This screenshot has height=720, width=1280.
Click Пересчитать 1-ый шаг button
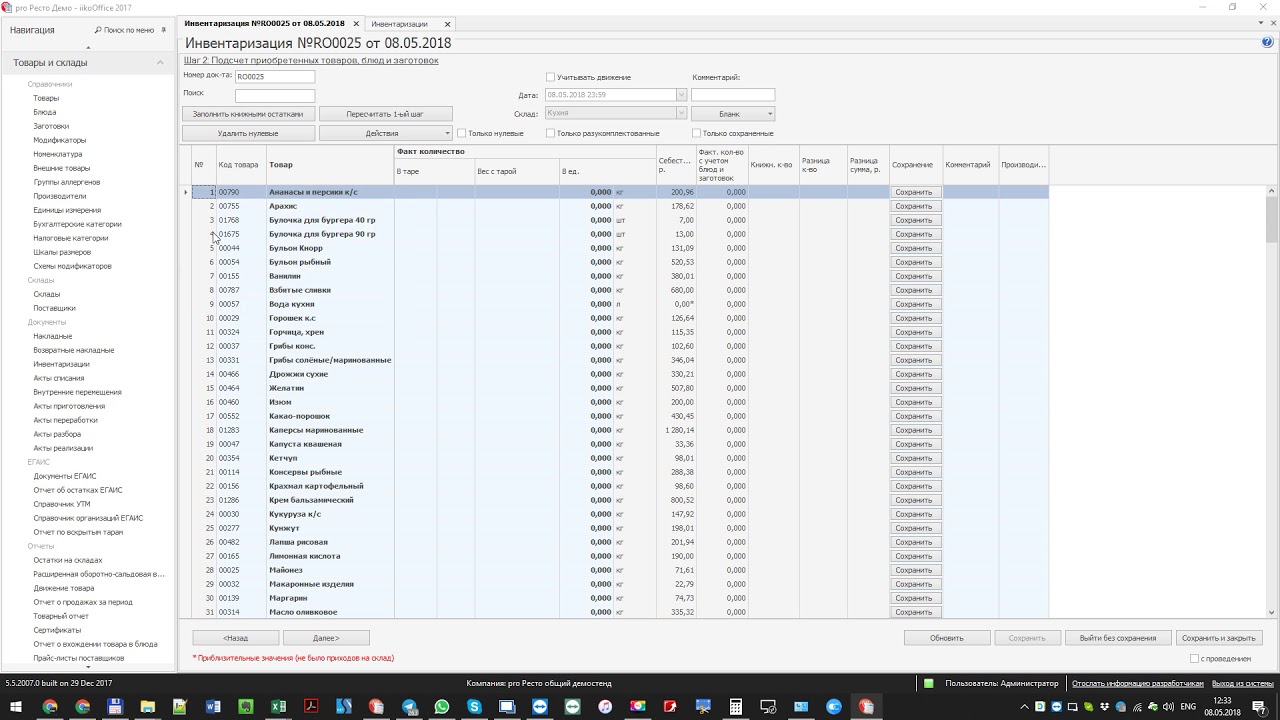pyautogui.click(x=385, y=114)
